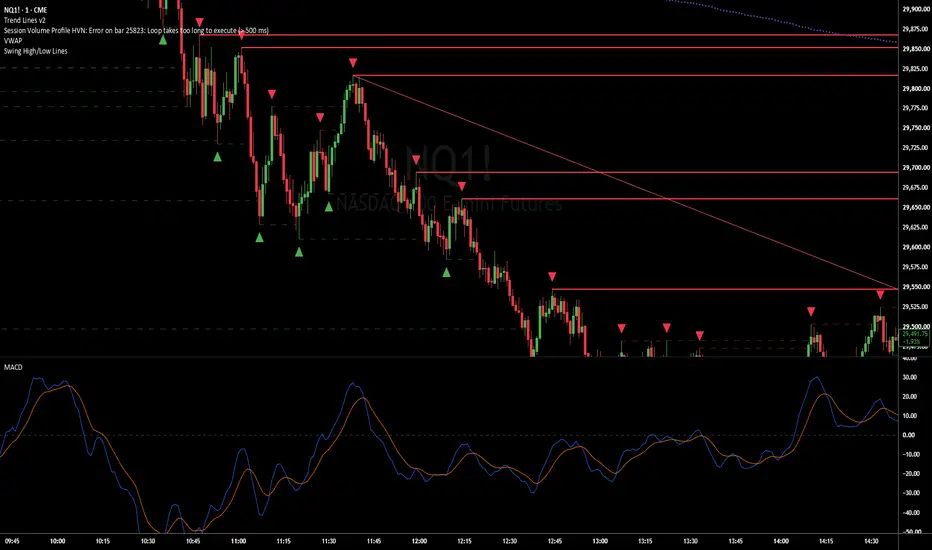Select the Swing High/Low Lines indicator label
The width and height of the screenshot is (932, 550).
(x=36, y=51)
